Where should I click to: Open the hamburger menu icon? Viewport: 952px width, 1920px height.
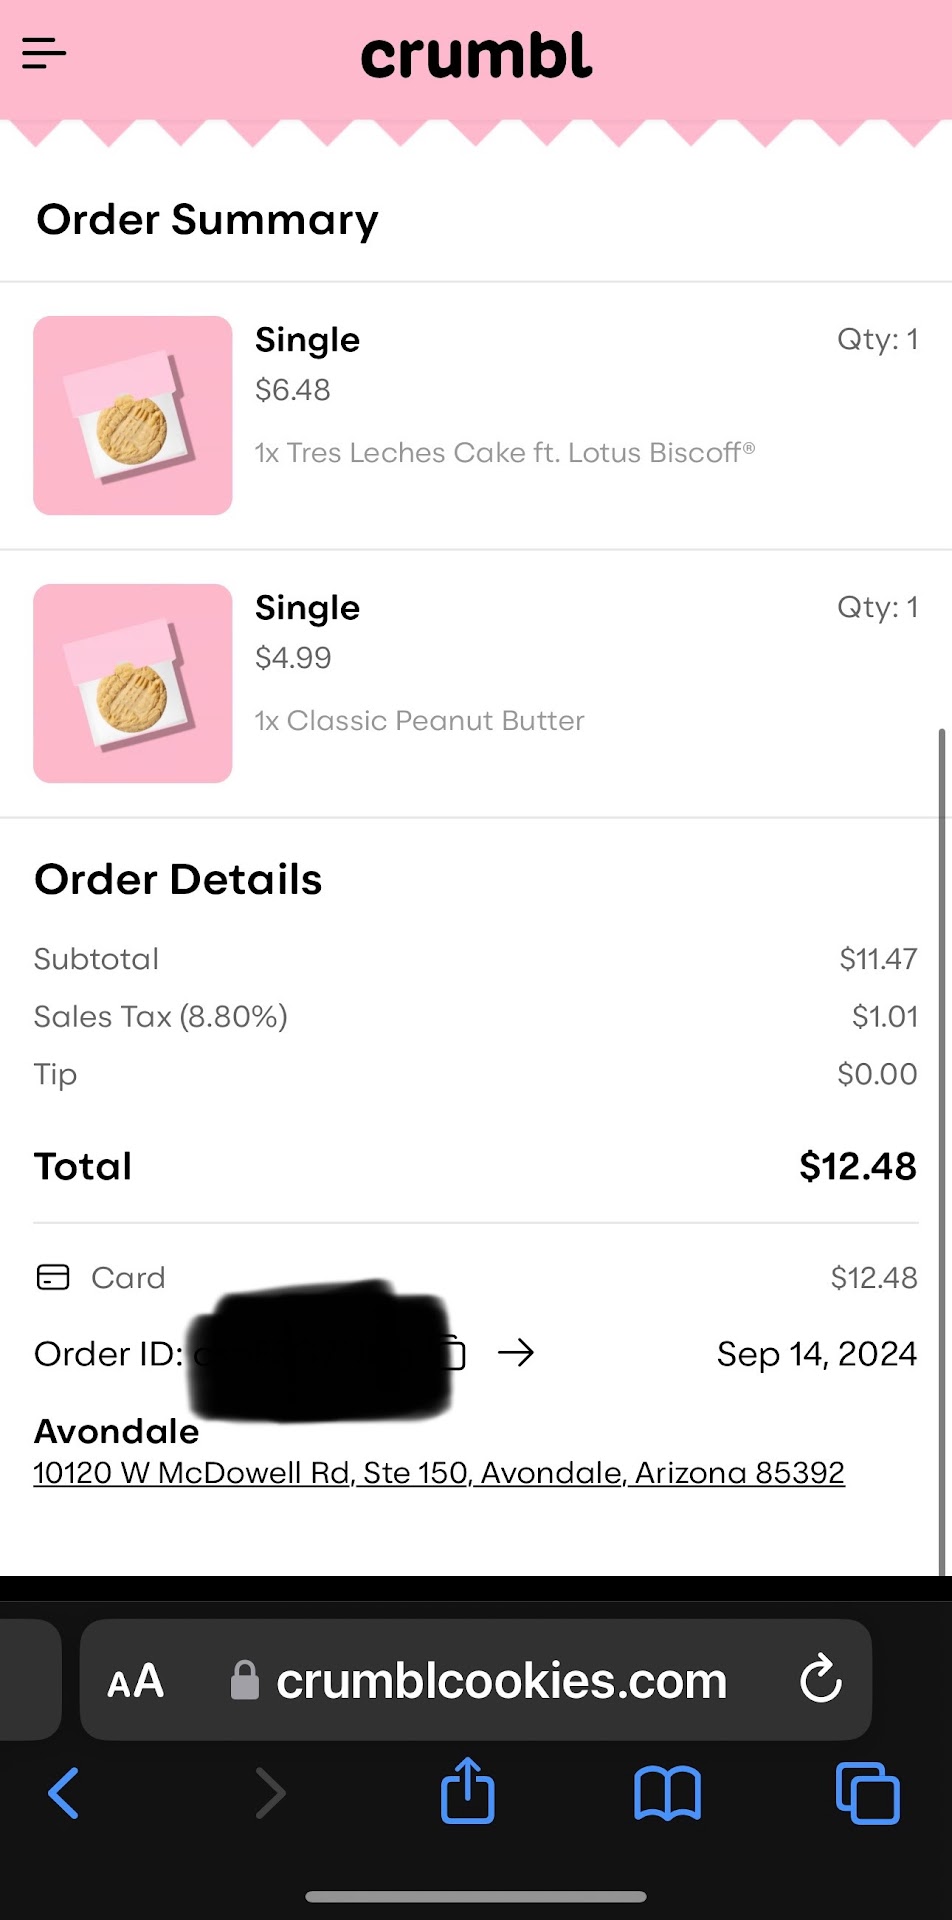[x=44, y=53]
